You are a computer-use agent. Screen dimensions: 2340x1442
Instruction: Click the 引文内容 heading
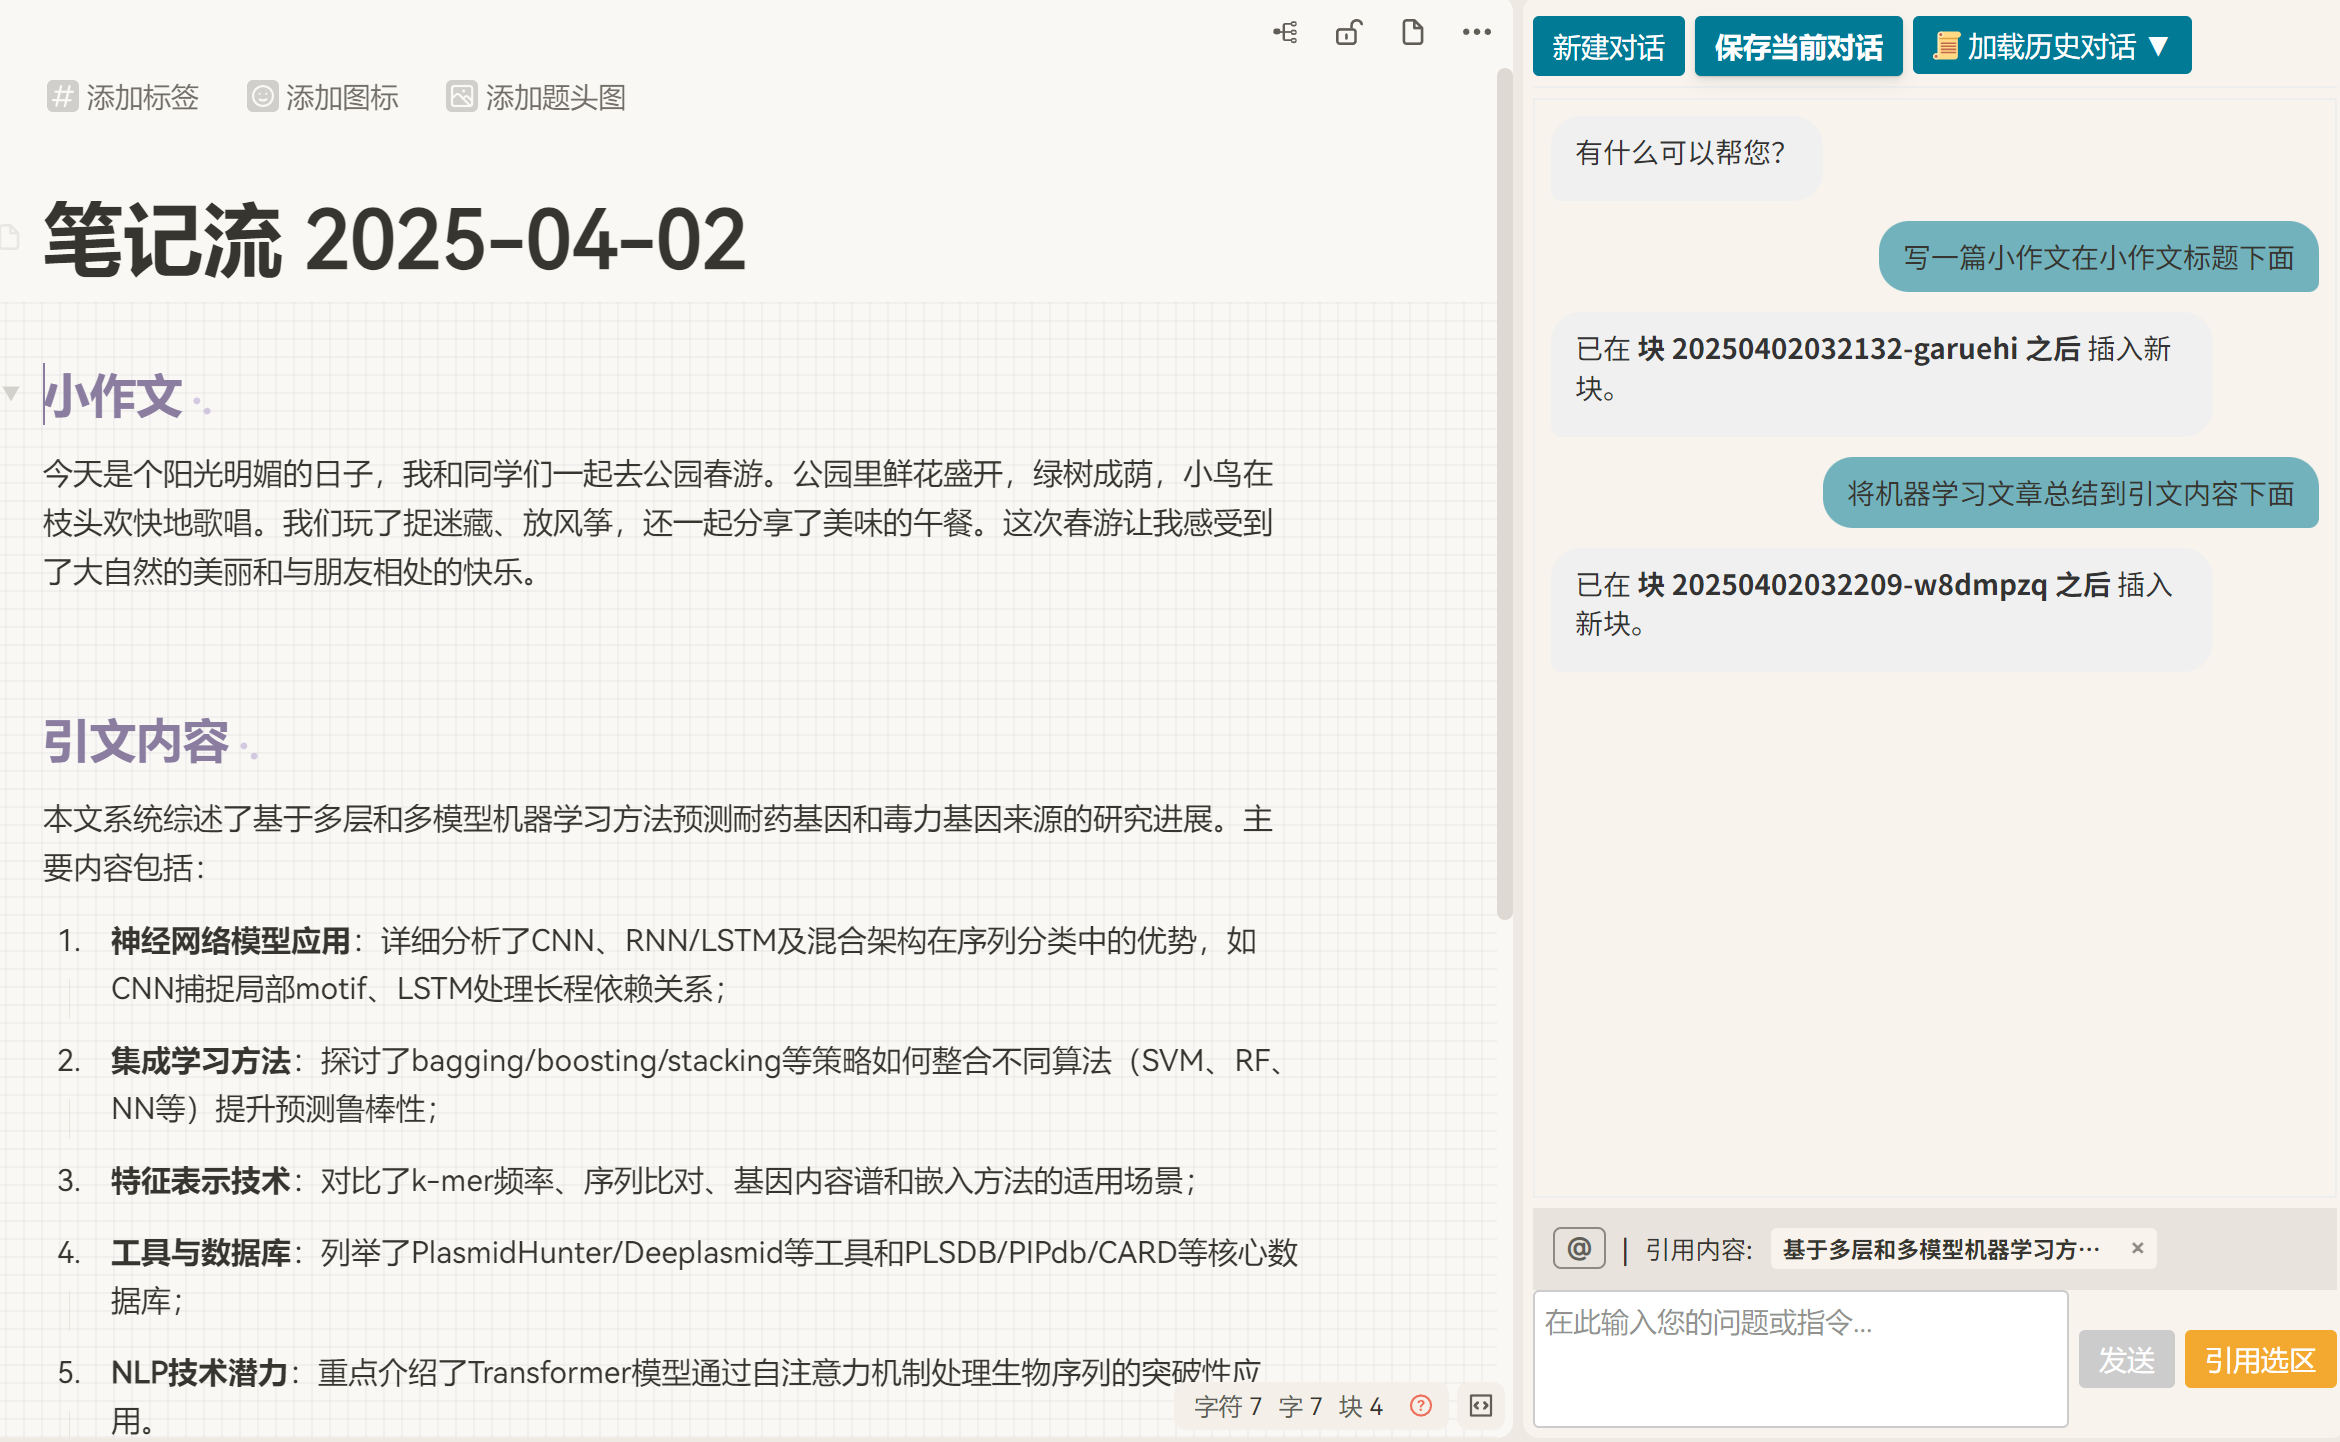click(136, 742)
